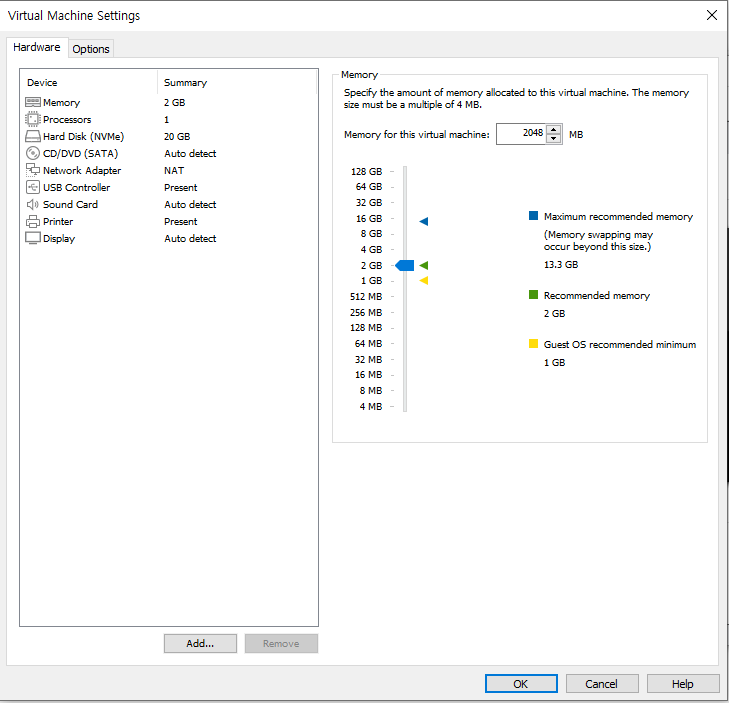The image size is (729, 703).
Task: Select the Memory row label
Action: click(61, 102)
